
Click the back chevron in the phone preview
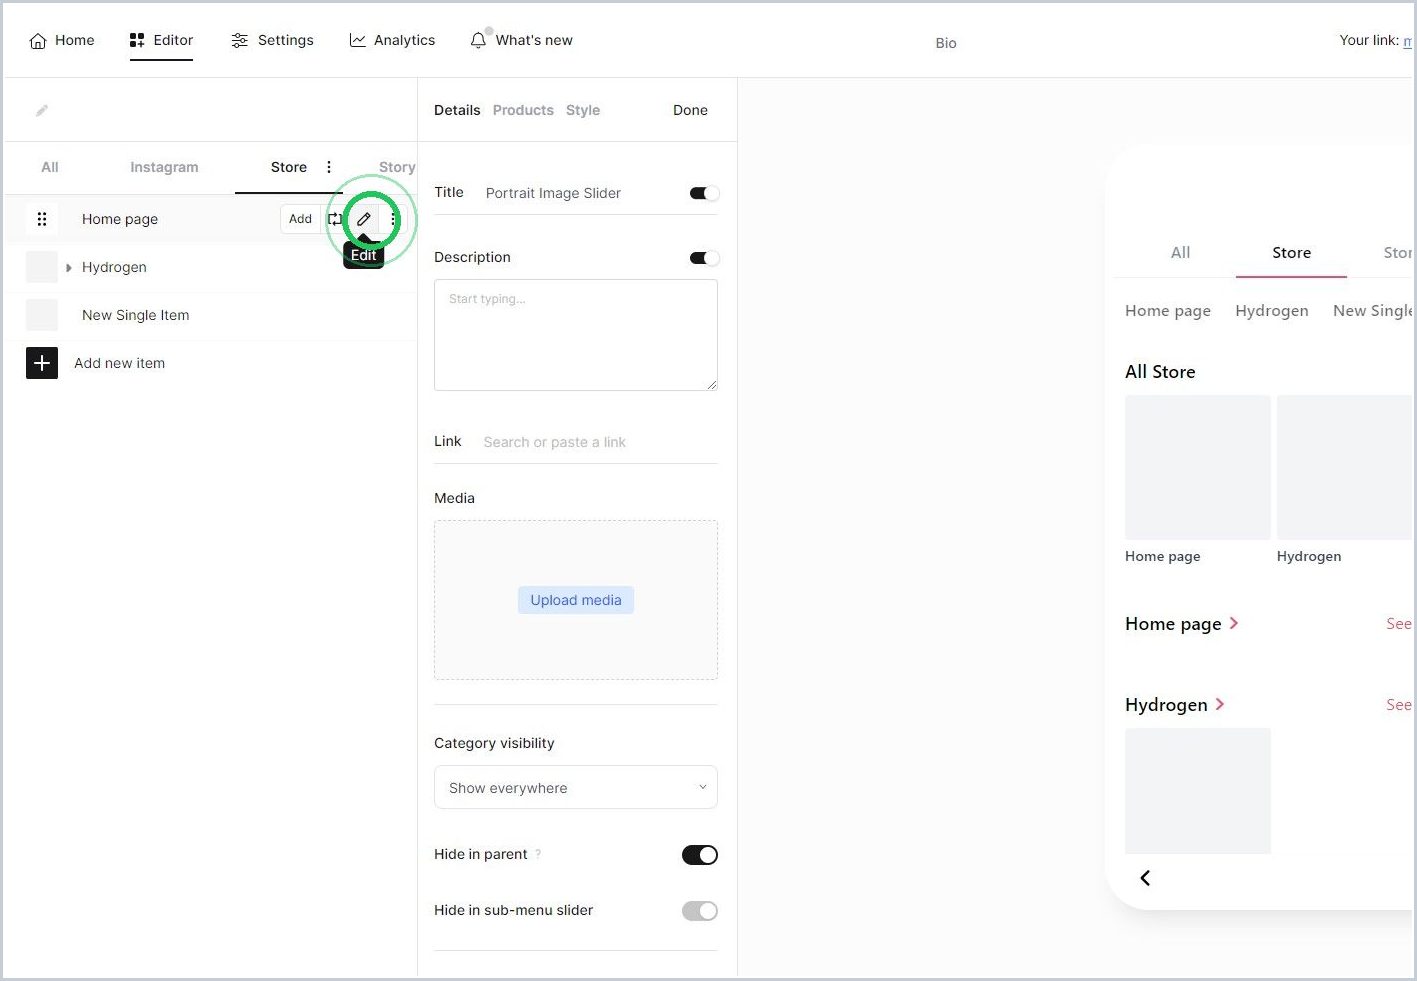[1145, 878]
